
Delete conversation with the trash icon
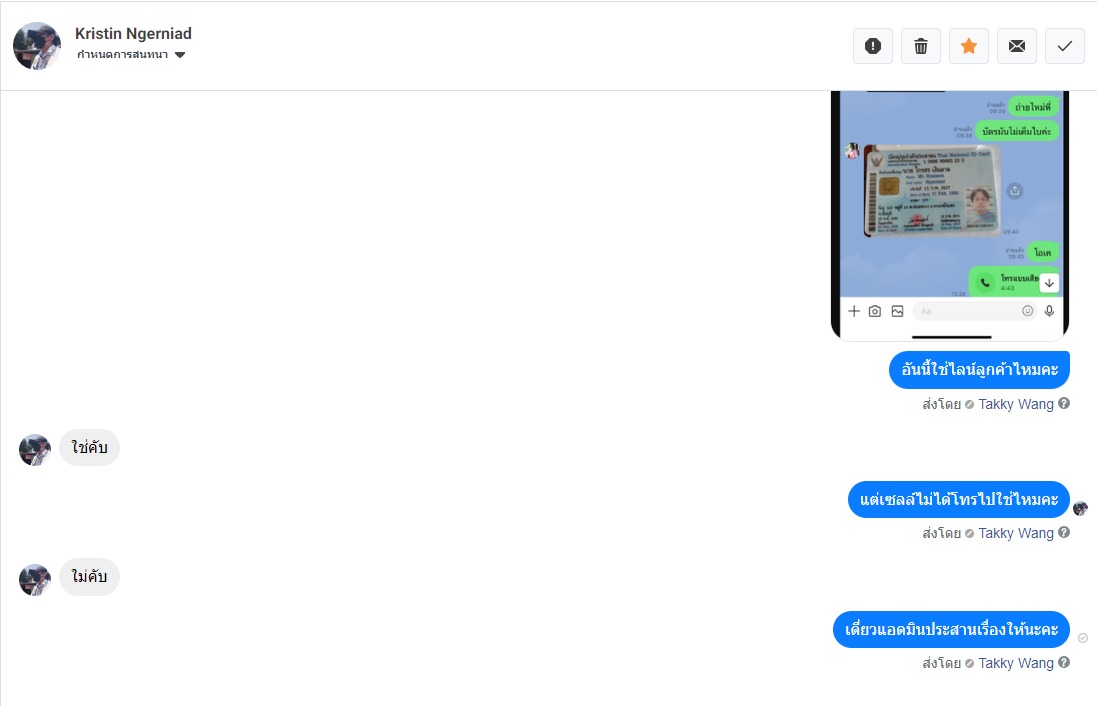coord(921,46)
